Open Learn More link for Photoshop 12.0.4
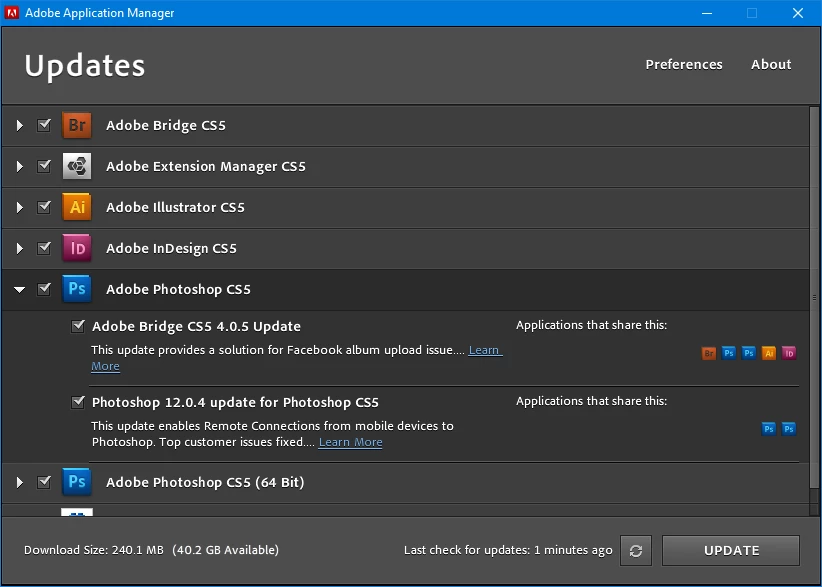 [x=351, y=442]
